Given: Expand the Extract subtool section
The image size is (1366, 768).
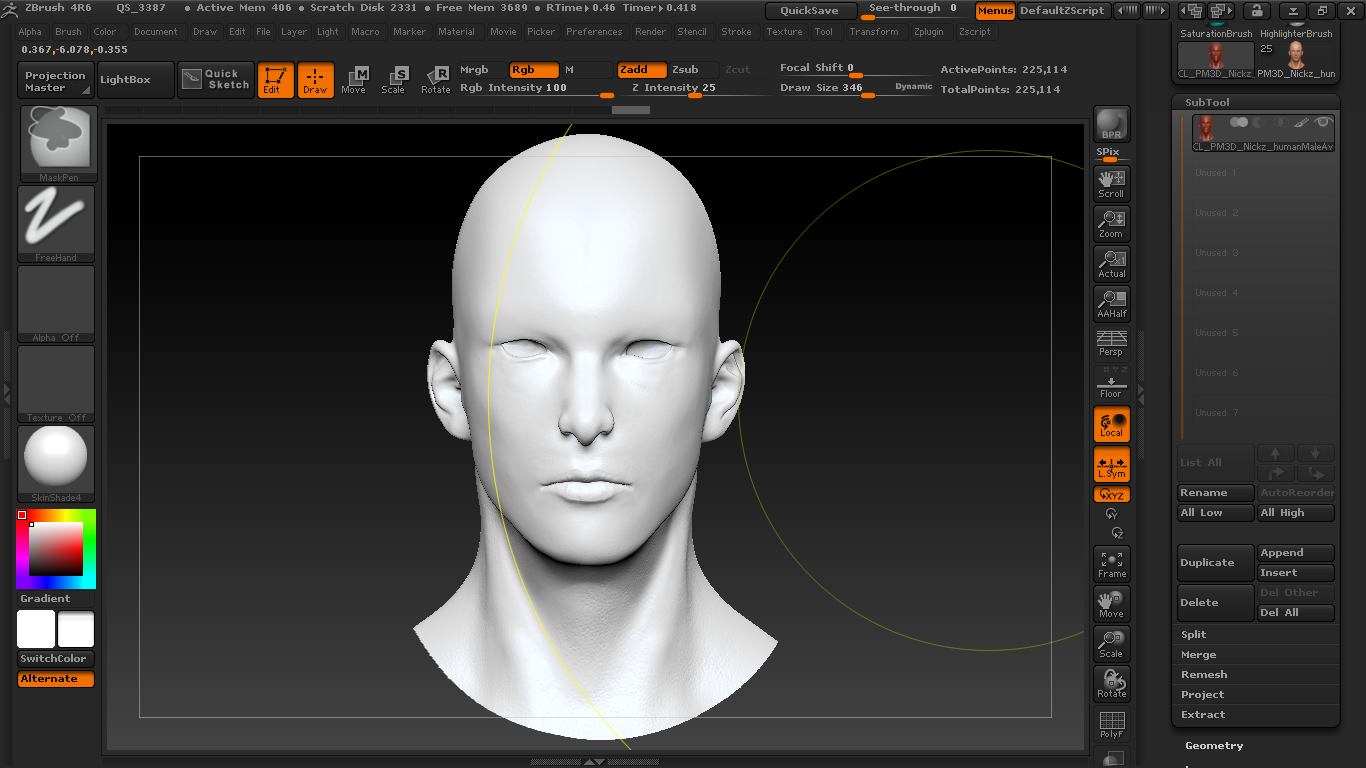Looking at the screenshot, I should [1203, 715].
